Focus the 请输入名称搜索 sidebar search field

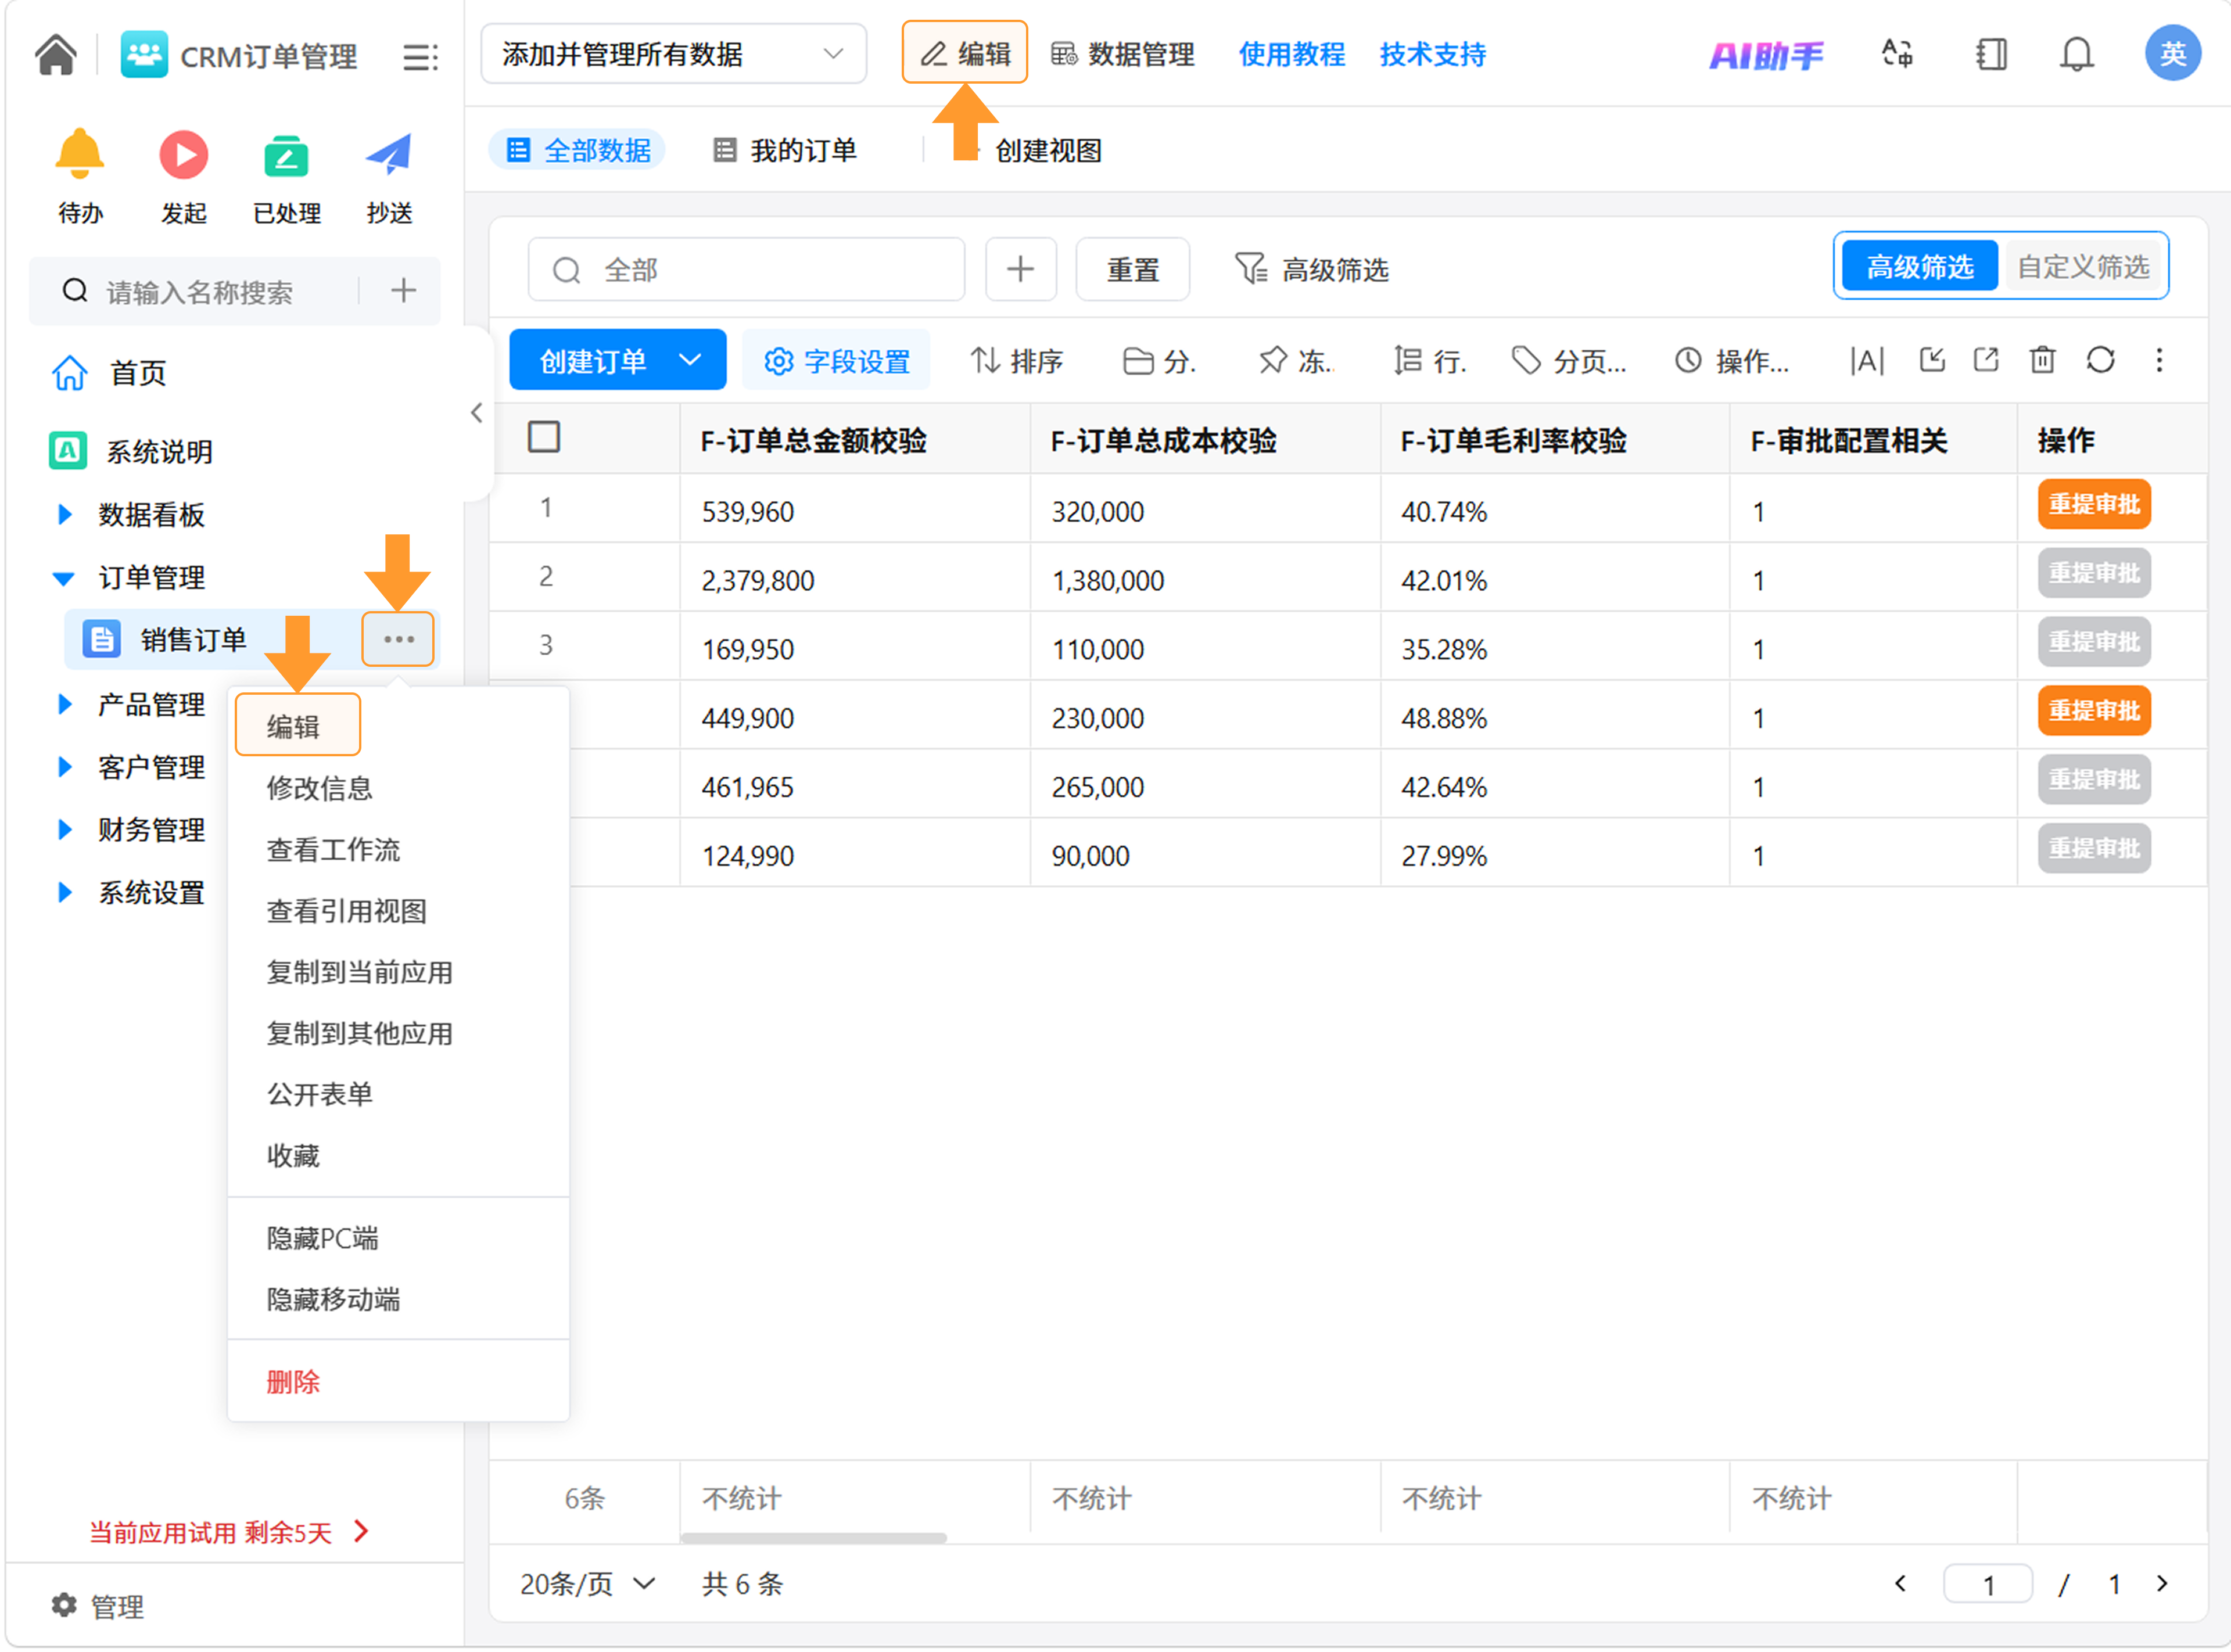click(201, 292)
